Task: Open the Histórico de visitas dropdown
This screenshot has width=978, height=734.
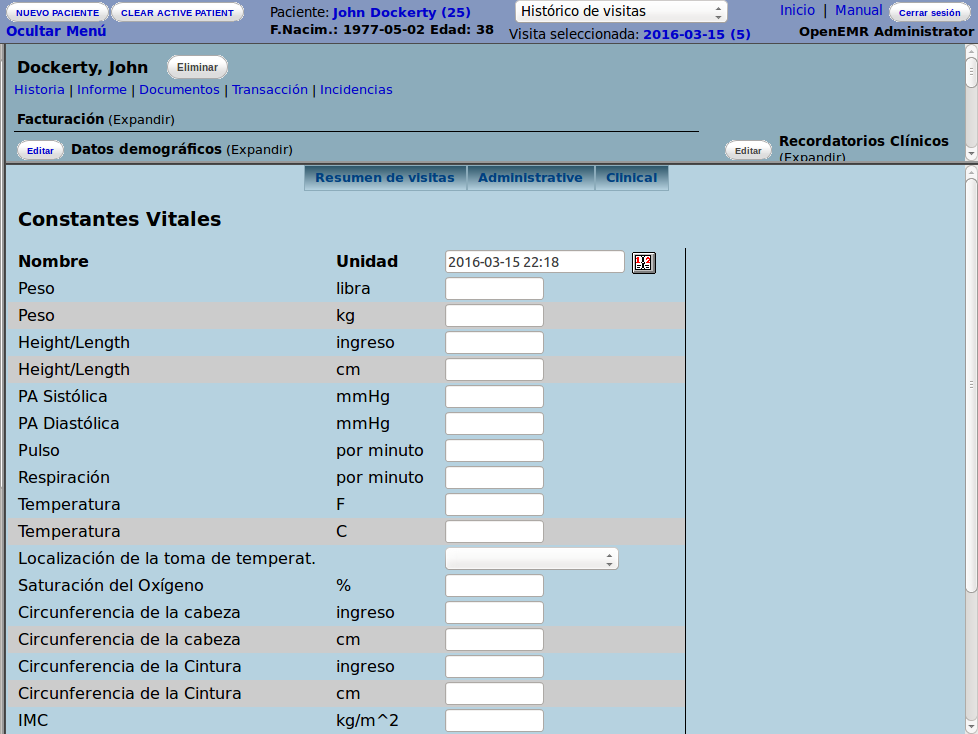Action: click(x=621, y=12)
